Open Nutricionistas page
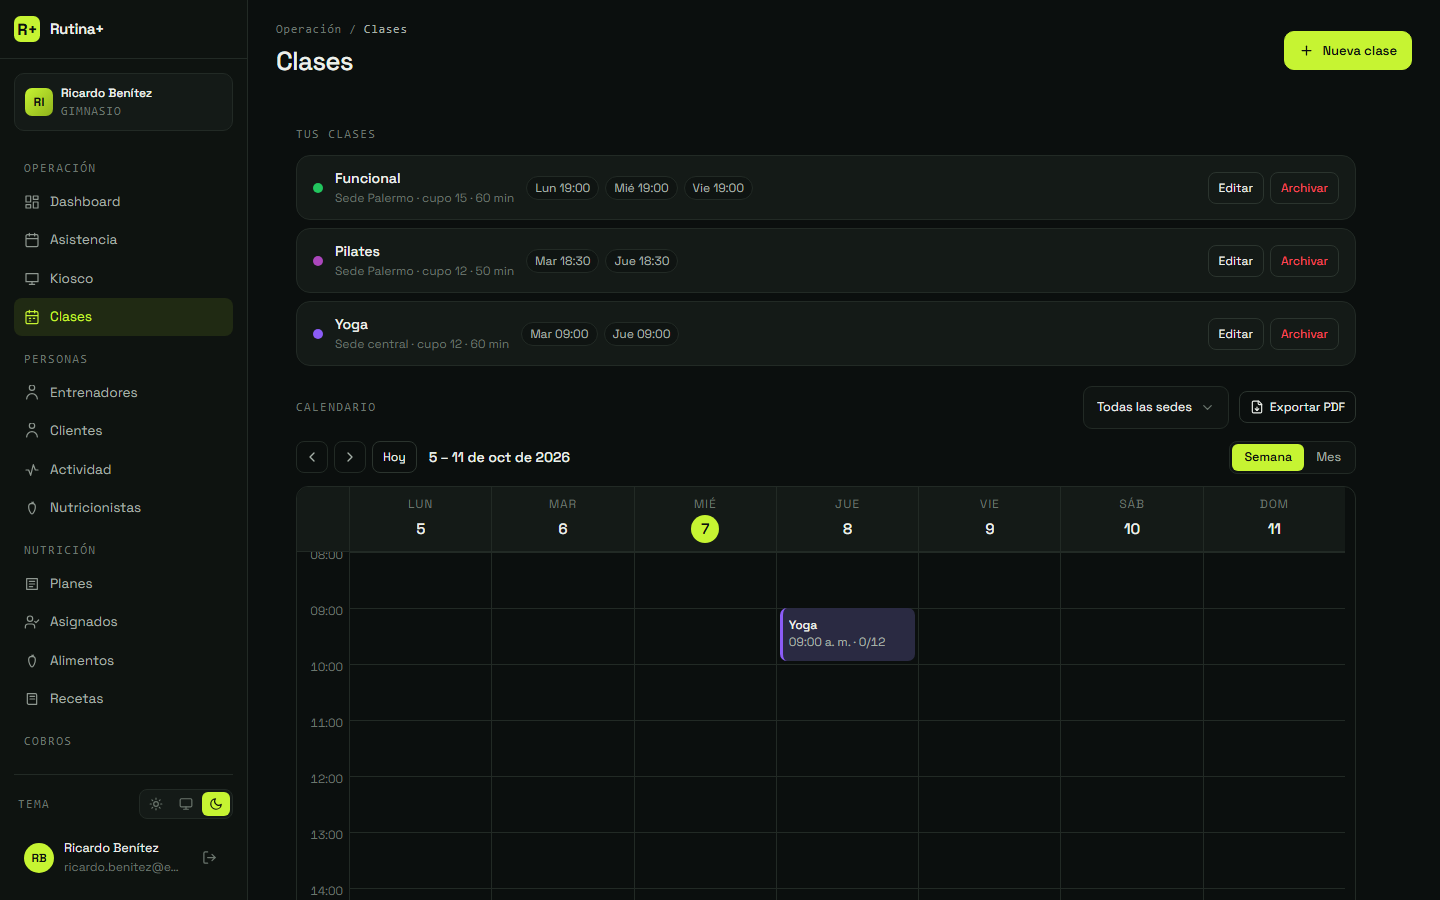The image size is (1440, 900). click(123, 508)
